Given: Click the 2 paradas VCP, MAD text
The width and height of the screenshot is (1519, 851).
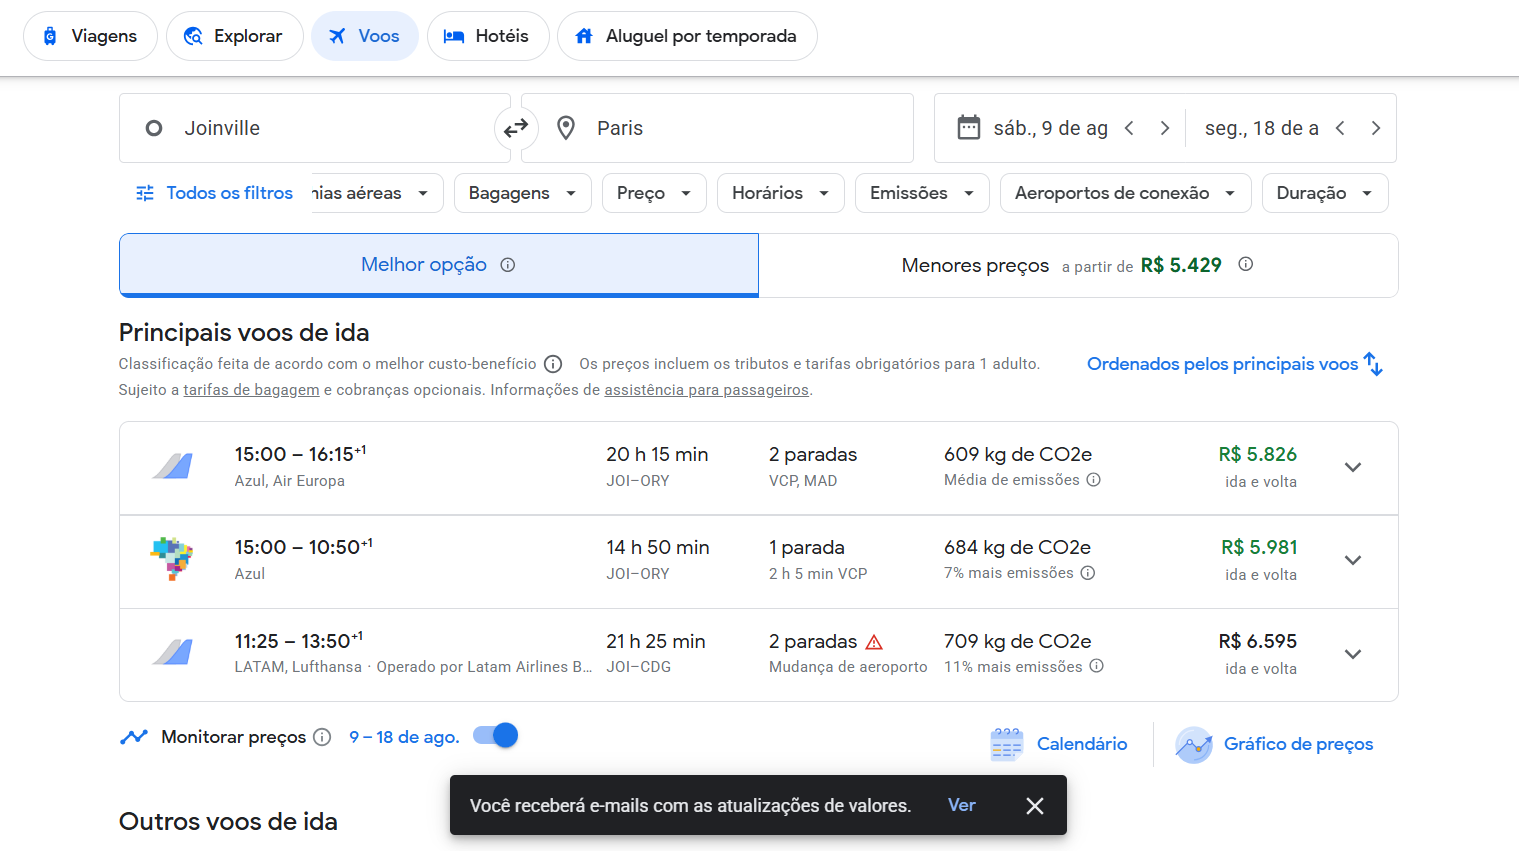Looking at the screenshot, I should (813, 467).
